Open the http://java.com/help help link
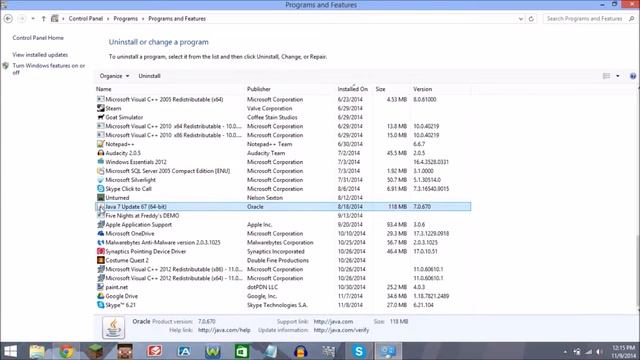This screenshot has width=640, height=360. 224,330
